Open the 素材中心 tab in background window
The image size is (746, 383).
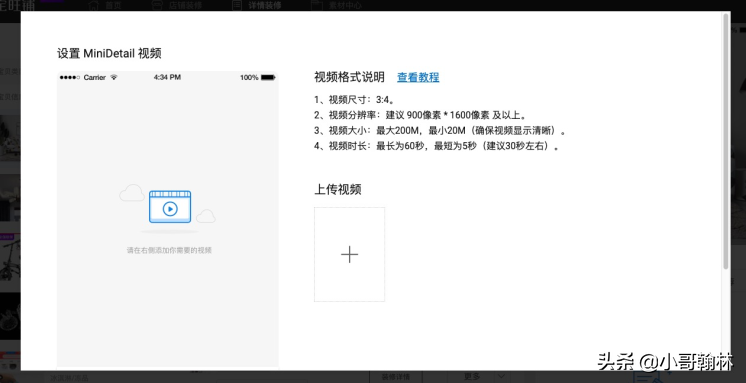tap(345, 6)
